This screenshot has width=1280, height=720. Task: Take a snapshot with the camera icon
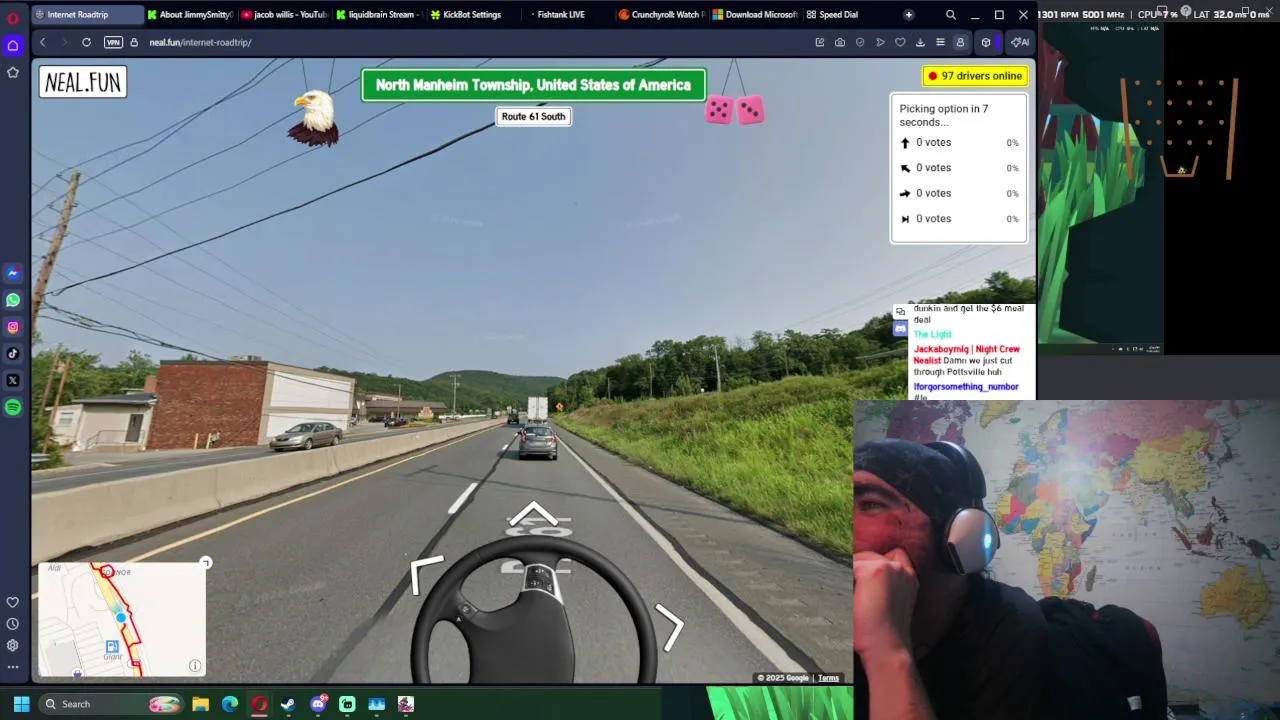(840, 42)
